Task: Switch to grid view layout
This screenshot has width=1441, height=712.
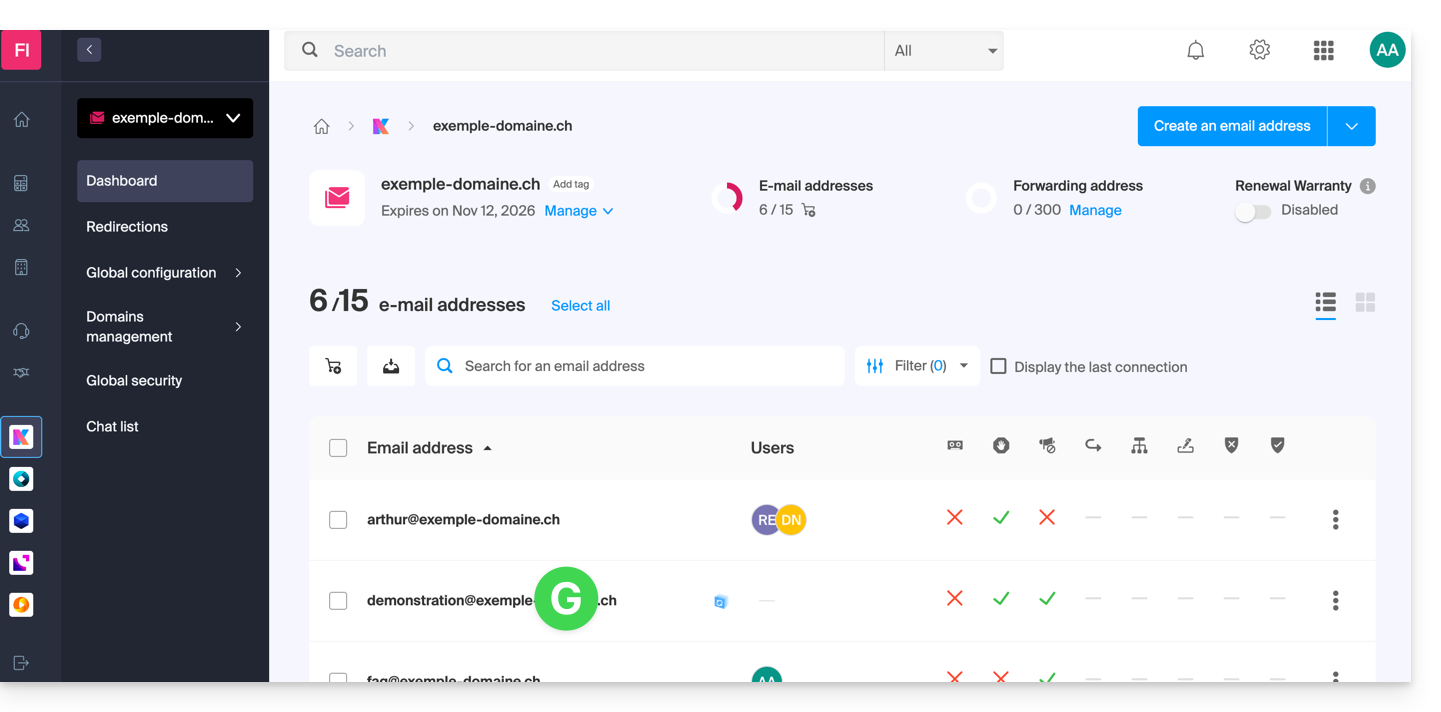Action: point(1365,302)
